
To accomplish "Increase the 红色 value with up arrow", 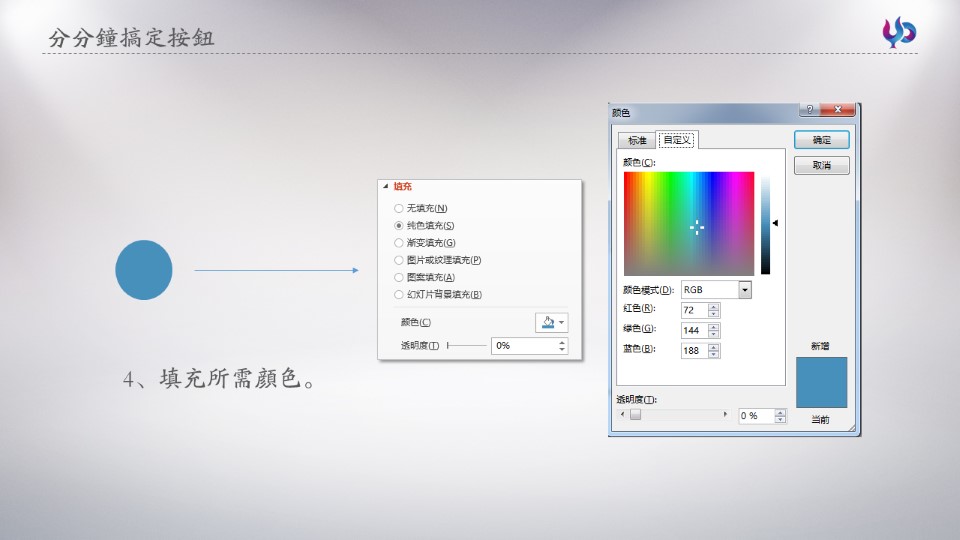I will [713, 306].
